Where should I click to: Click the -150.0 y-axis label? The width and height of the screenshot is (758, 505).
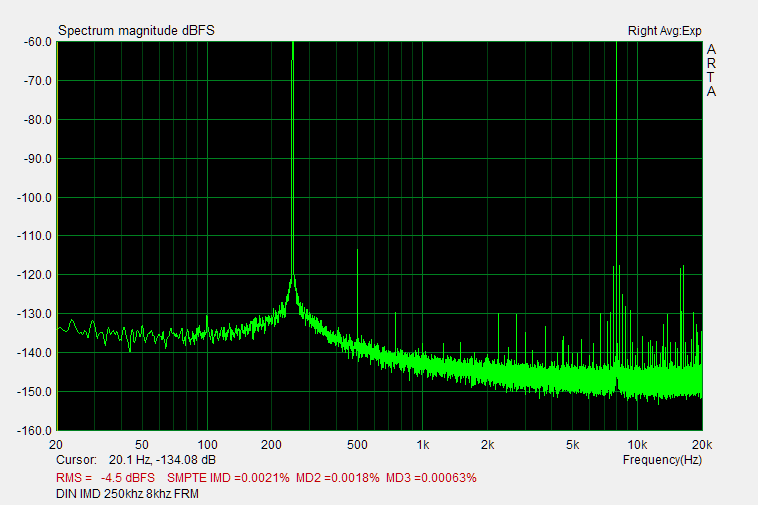point(34,391)
